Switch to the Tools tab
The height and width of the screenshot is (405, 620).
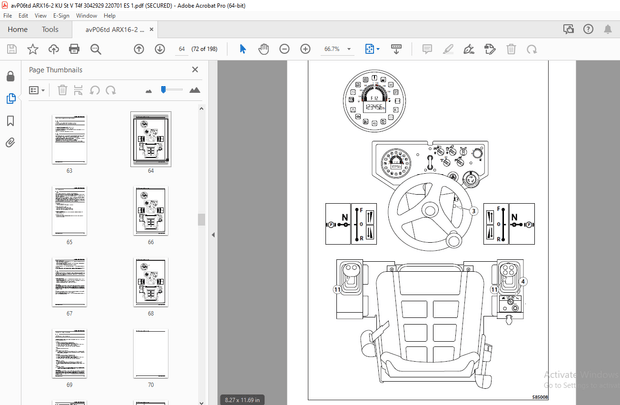coord(50,29)
